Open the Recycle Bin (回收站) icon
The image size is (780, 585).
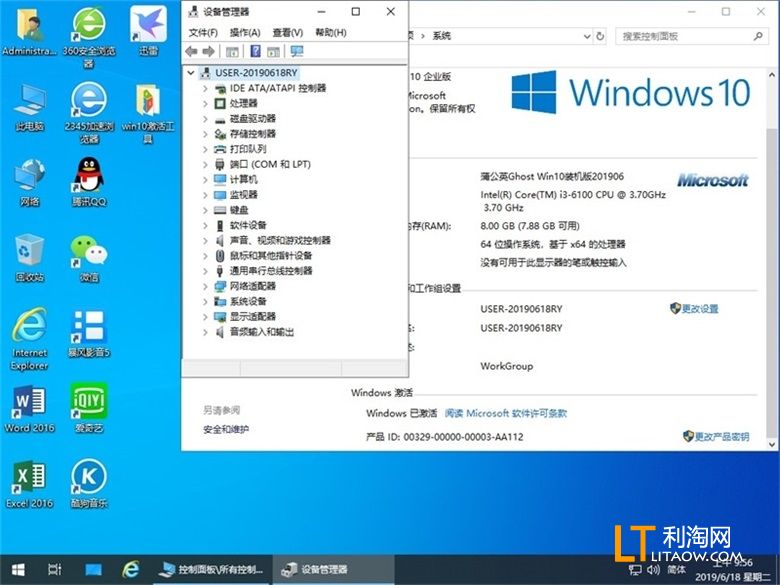click(30, 258)
